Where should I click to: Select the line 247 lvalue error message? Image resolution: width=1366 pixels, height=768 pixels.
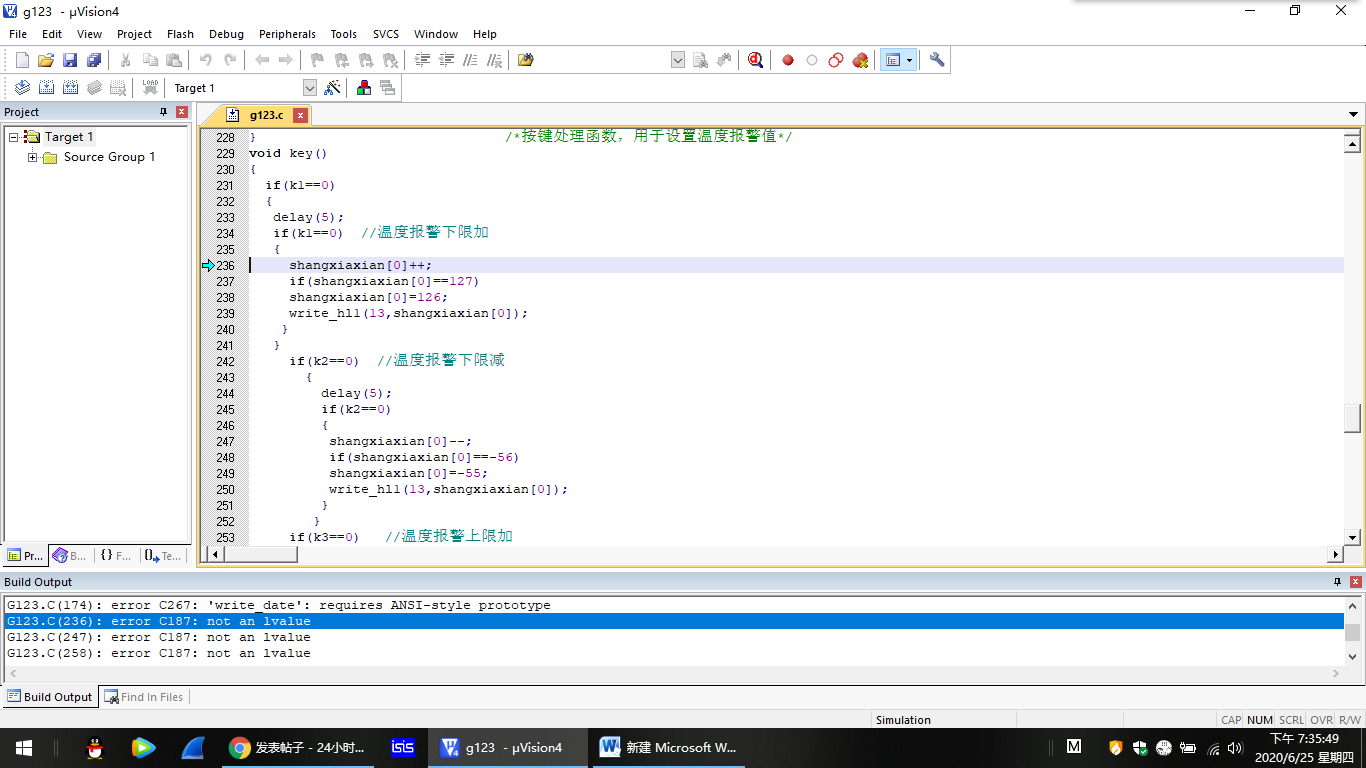159,637
